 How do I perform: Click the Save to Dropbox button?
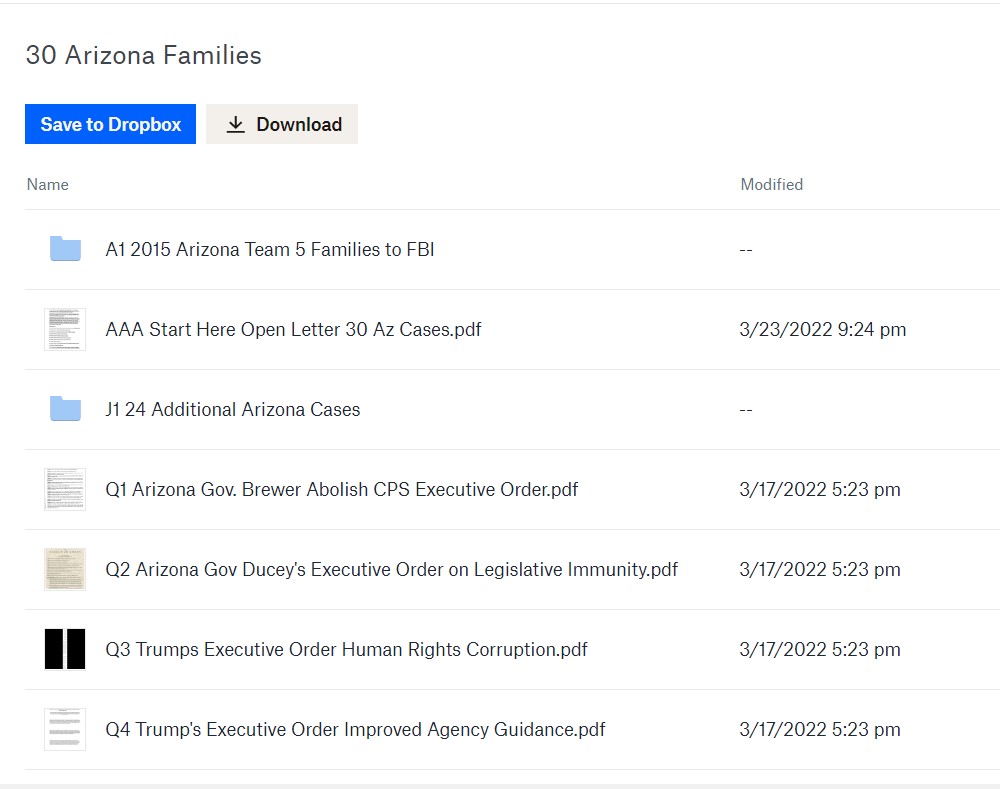pyautogui.click(x=110, y=124)
